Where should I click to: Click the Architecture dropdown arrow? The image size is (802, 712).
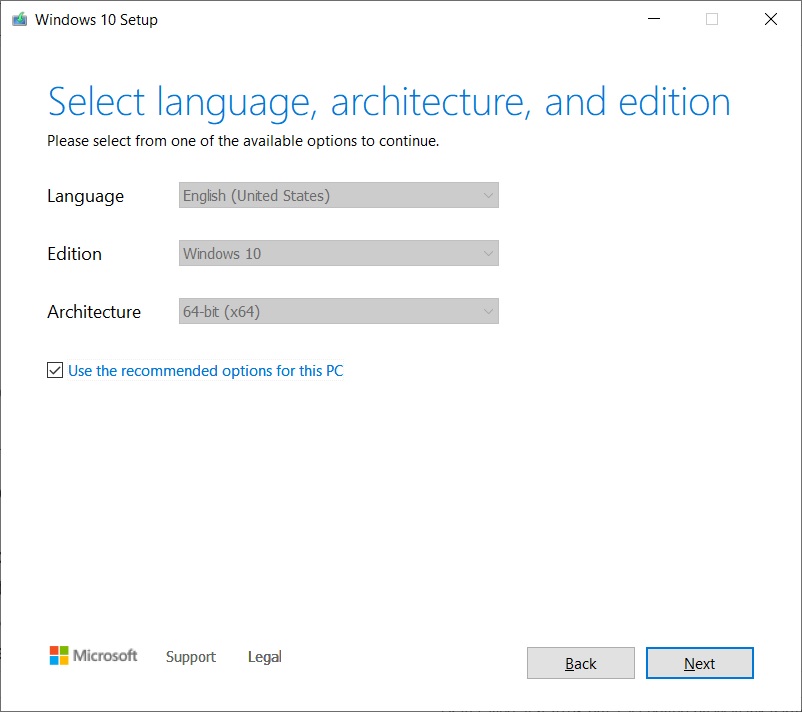488,311
